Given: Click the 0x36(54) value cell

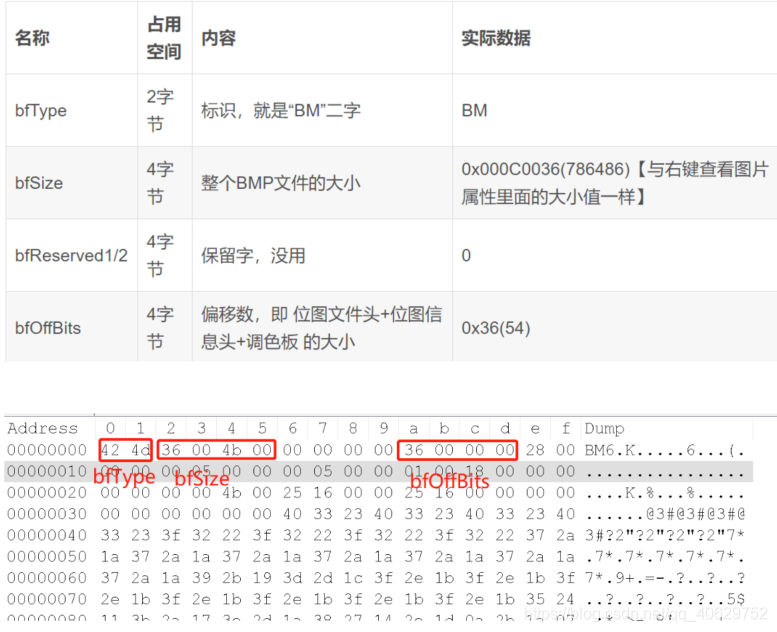Looking at the screenshot, I should (614, 328).
